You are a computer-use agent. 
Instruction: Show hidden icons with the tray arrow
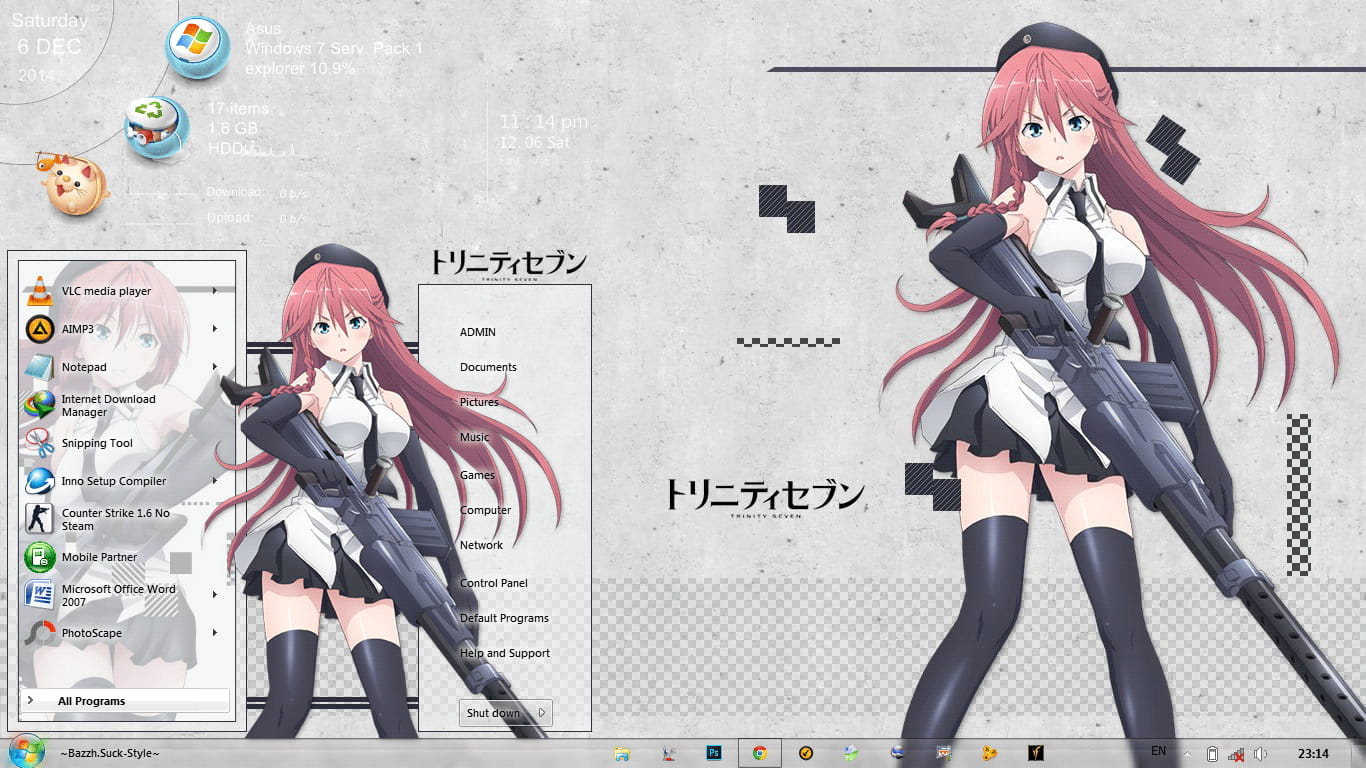pyautogui.click(x=1188, y=753)
